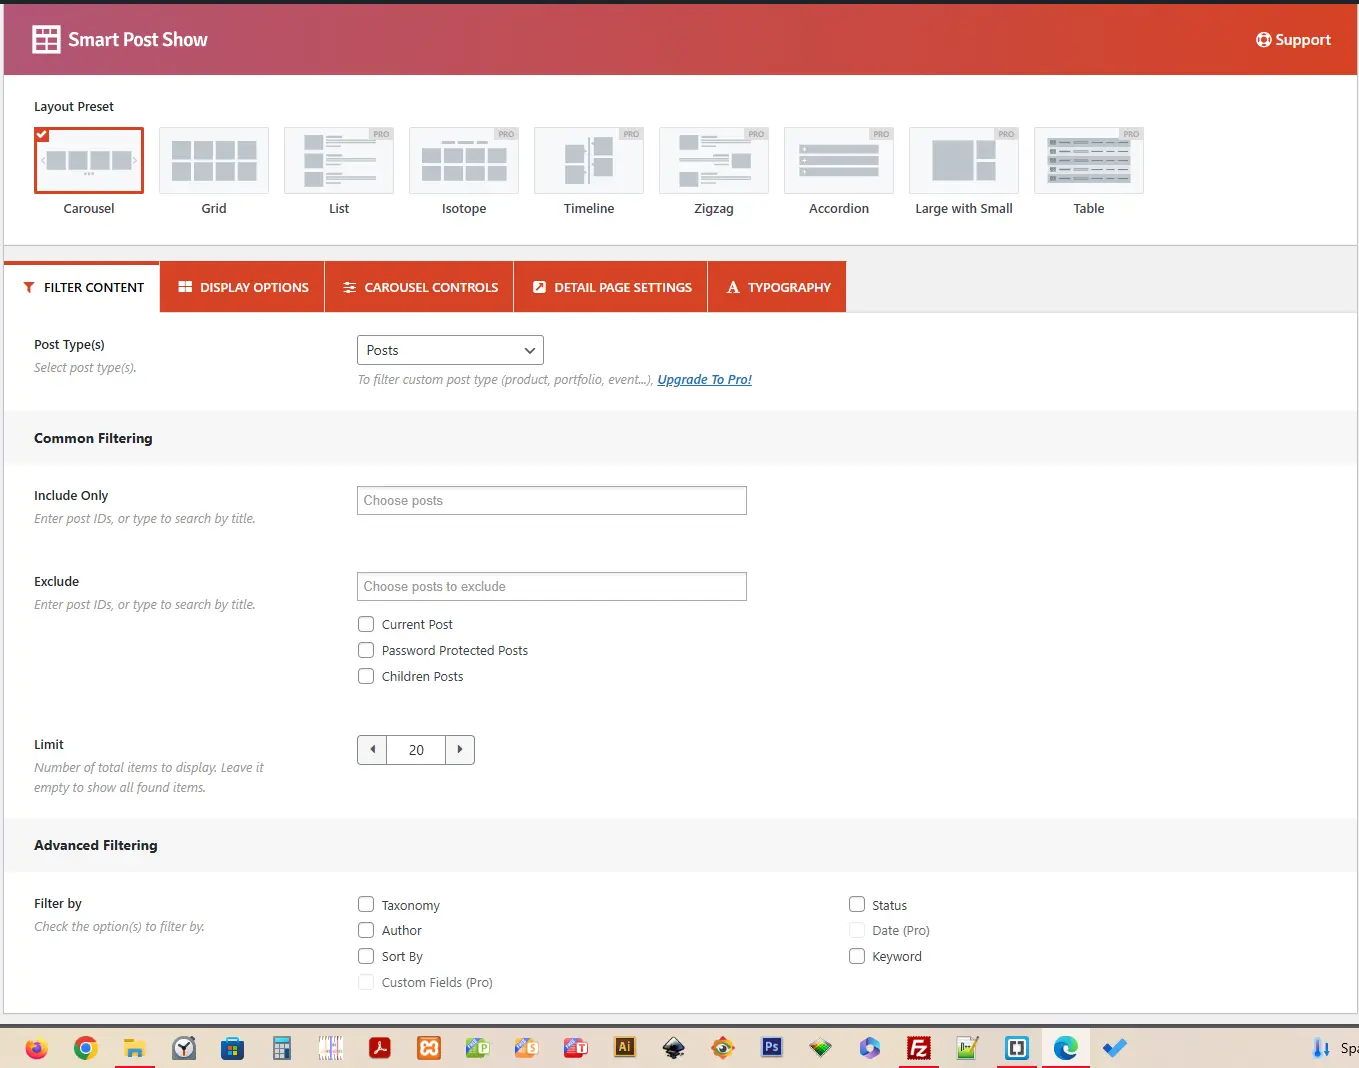1359x1068 pixels.
Task: Switch to the Display Options tab
Action: (243, 287)
